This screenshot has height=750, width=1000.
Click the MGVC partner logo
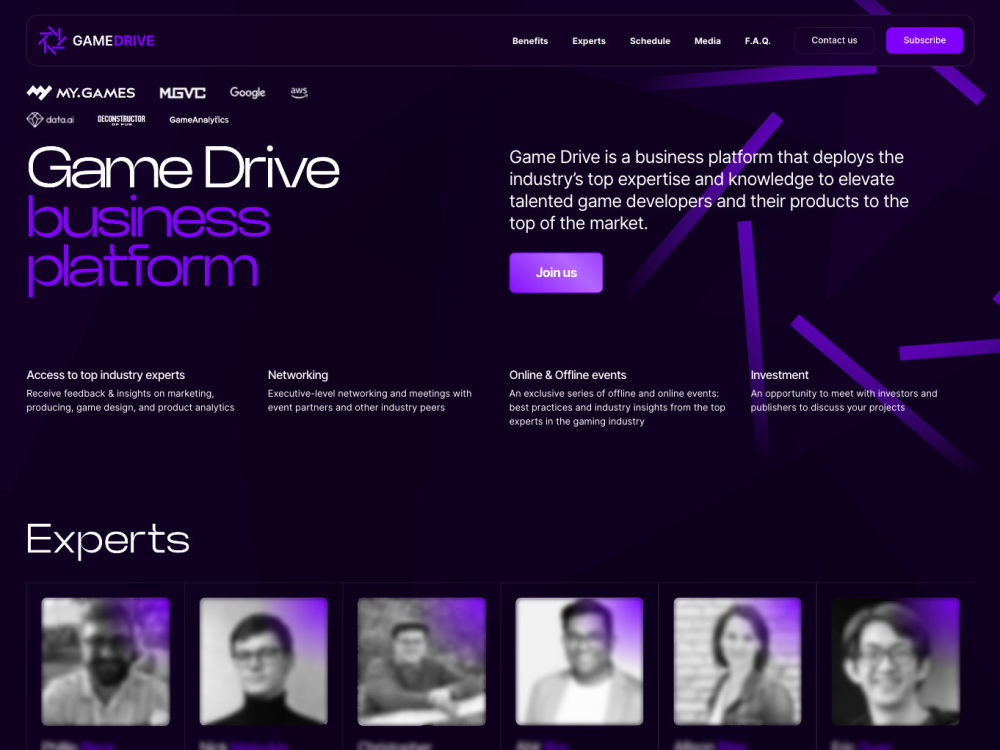[x=182, y=93]
